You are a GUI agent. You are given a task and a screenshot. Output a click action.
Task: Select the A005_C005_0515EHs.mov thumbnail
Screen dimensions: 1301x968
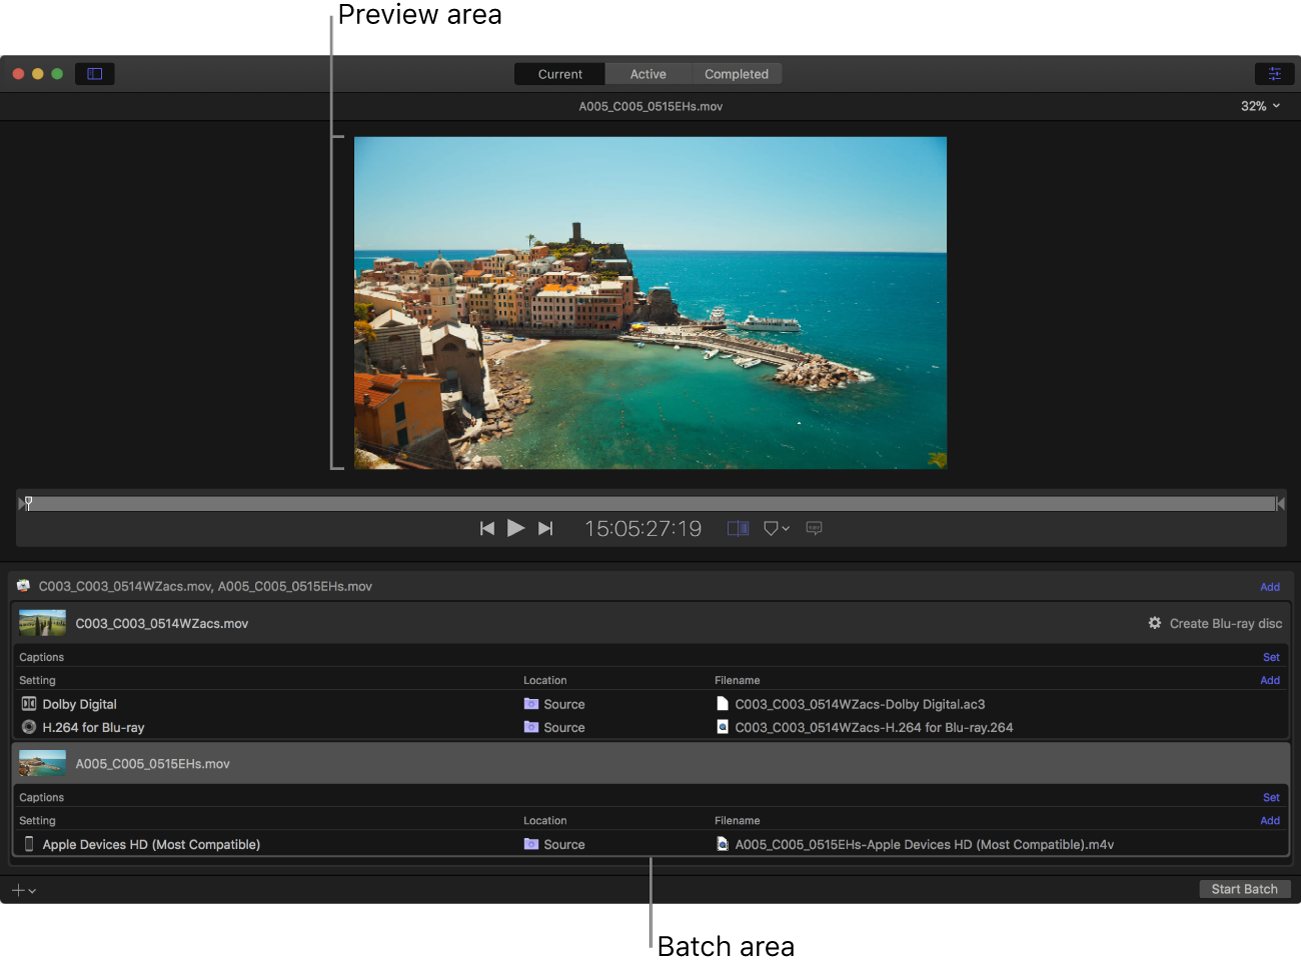[x=41, y=762]
